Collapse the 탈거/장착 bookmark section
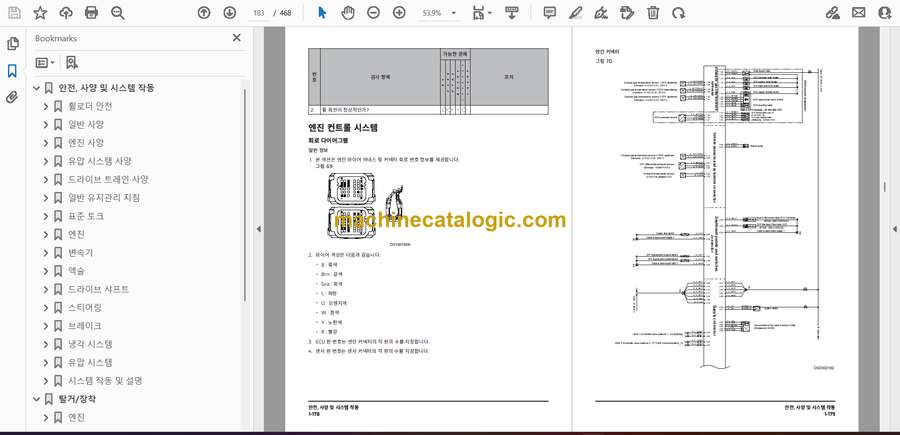 click(37, 399)
